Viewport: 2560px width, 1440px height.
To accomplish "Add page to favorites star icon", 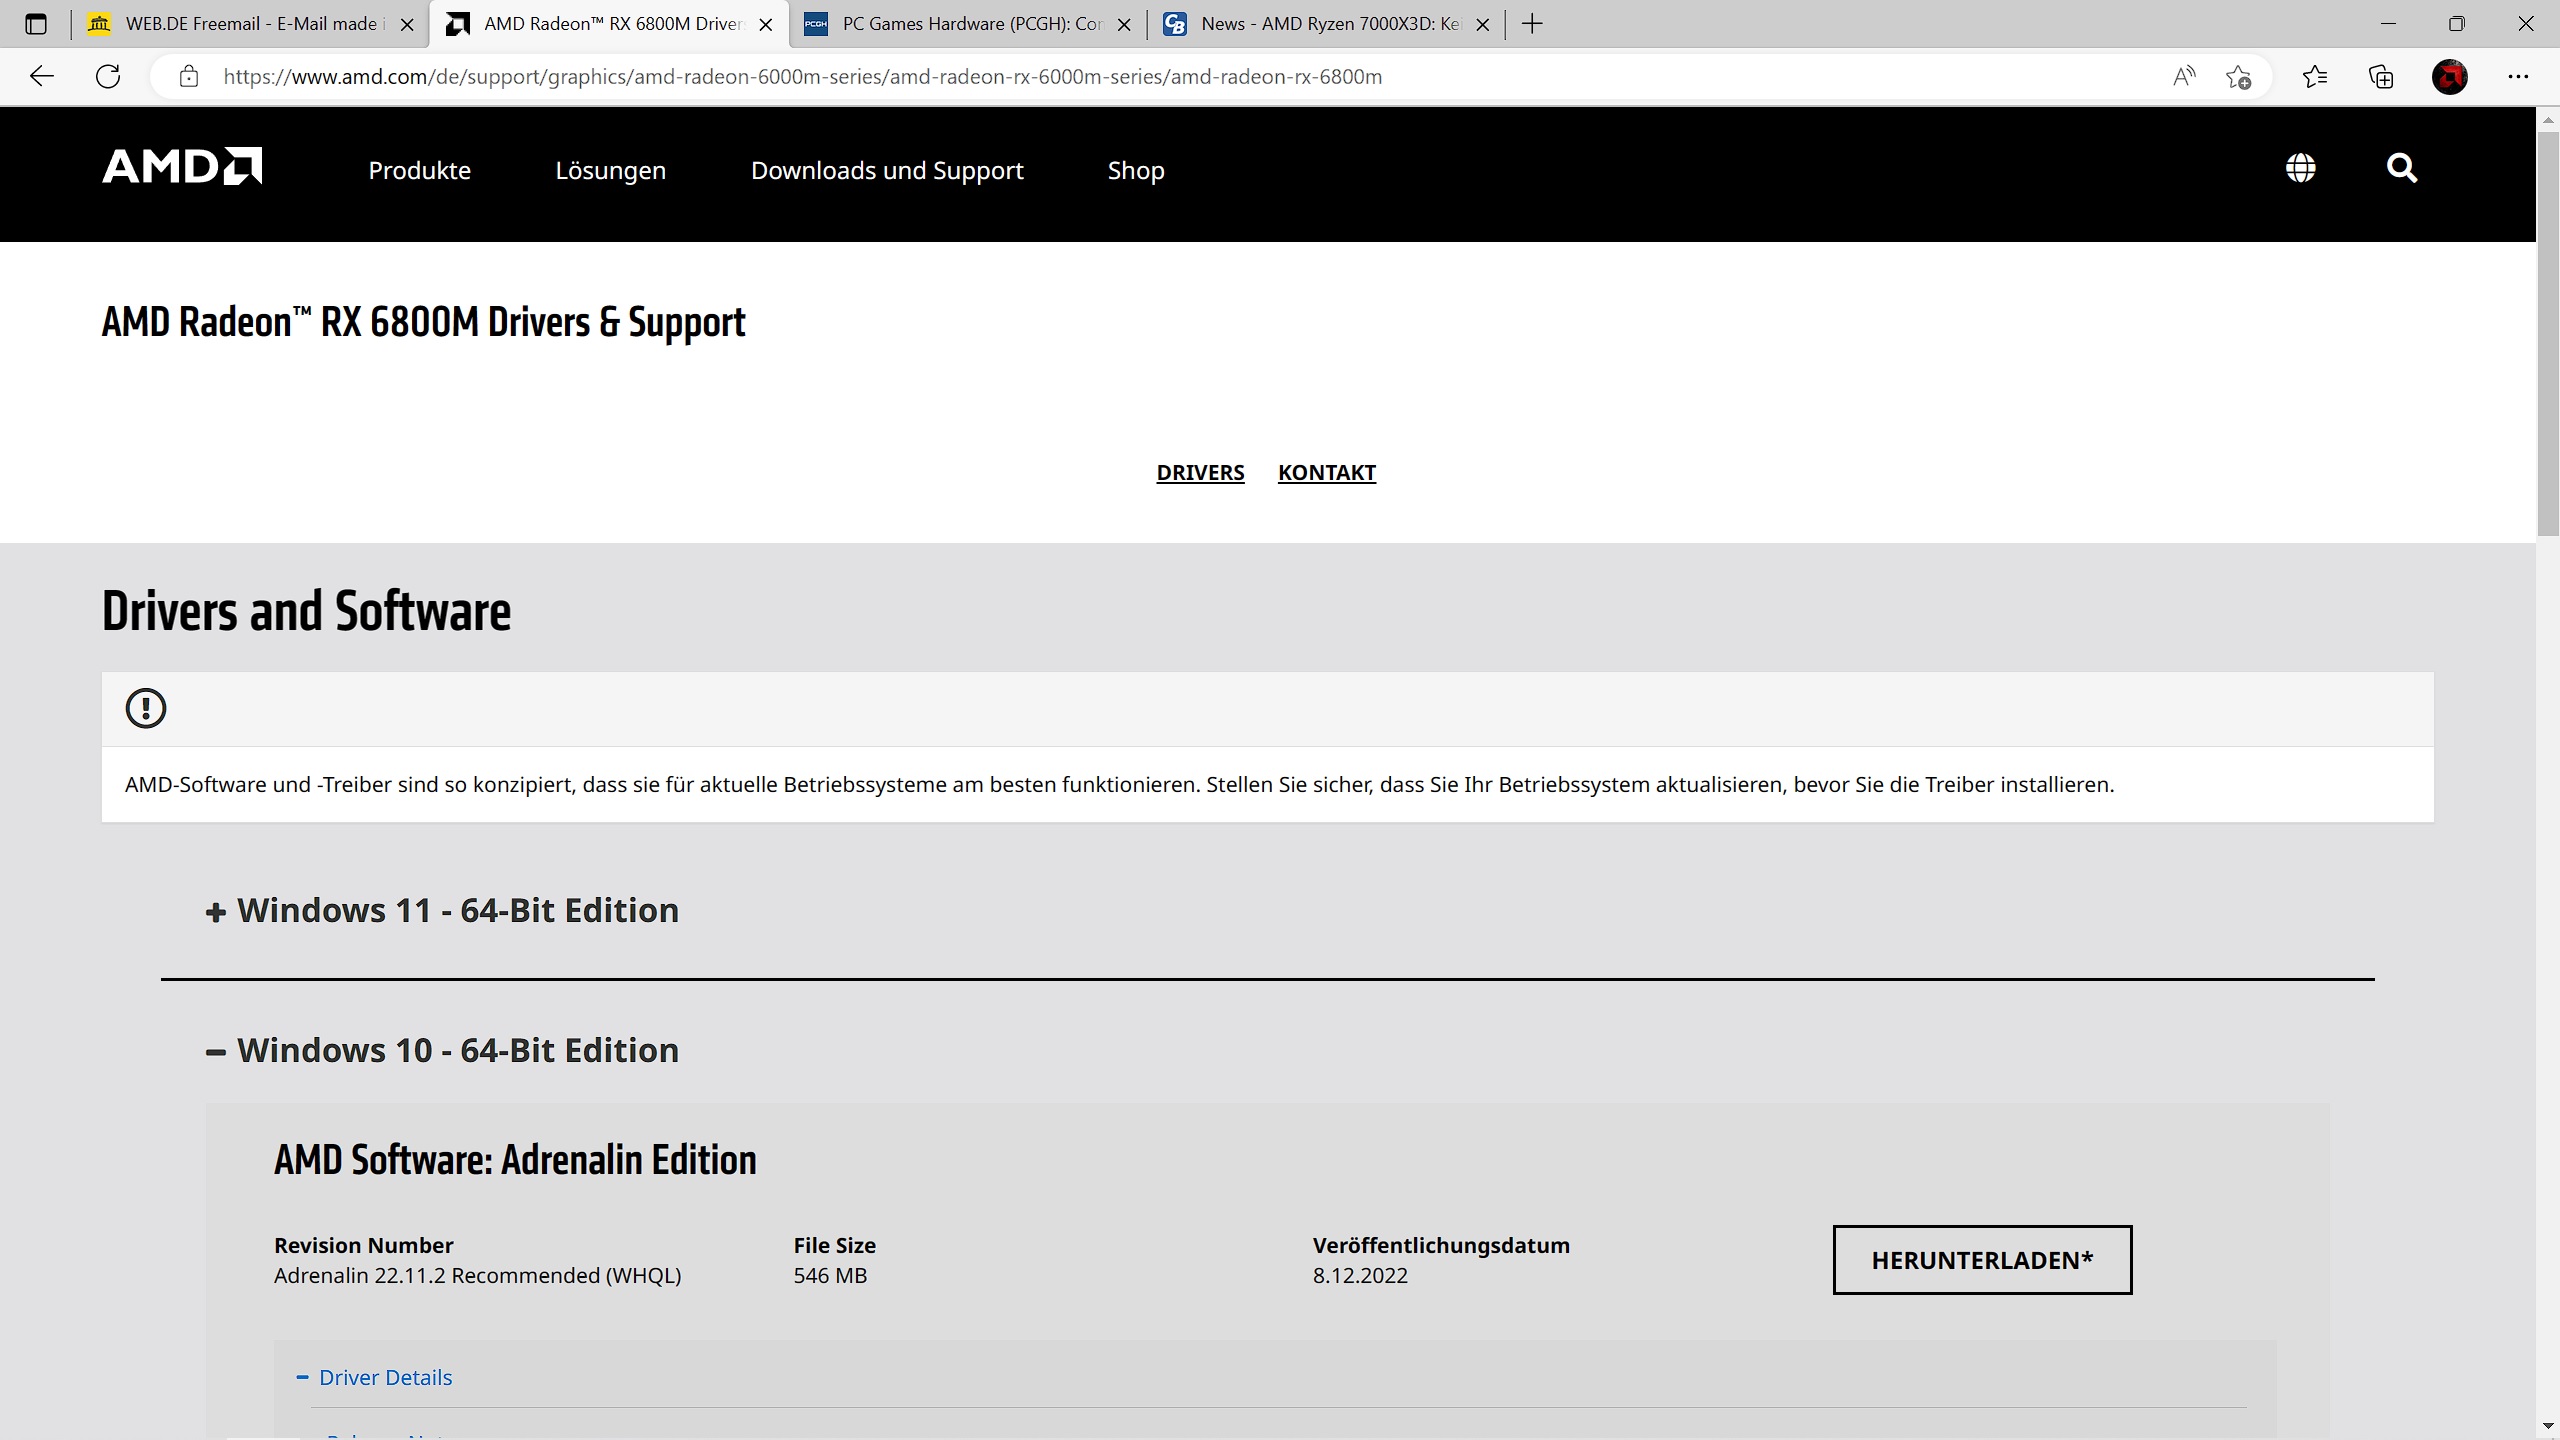I will 2238,76.
